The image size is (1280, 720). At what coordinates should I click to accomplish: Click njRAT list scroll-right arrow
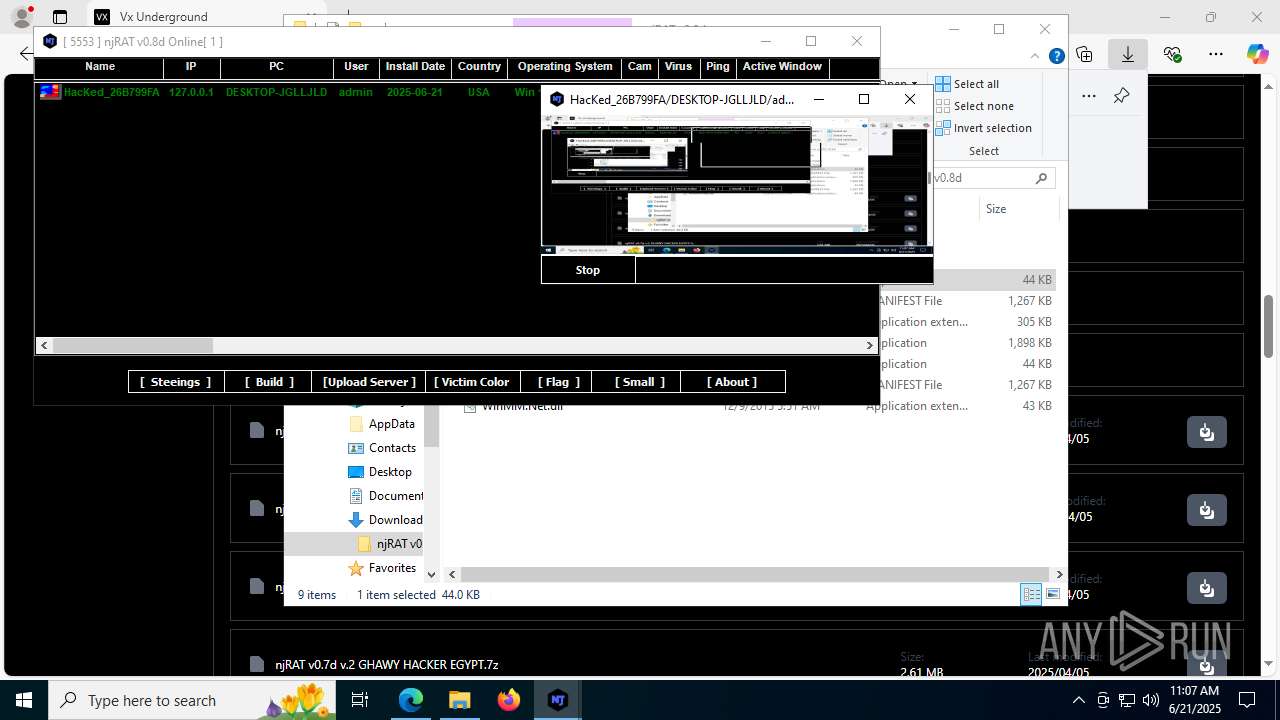(870, 345)
